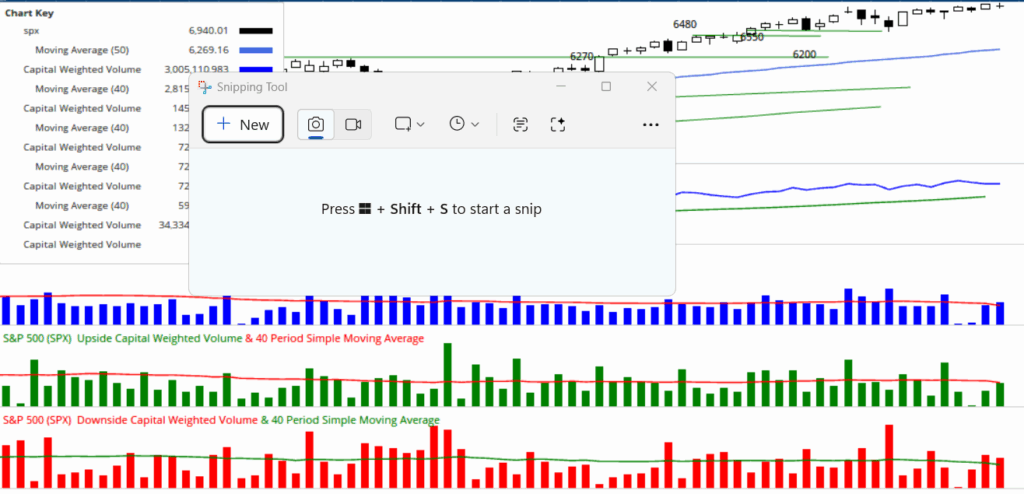Screen dimensions: 1024x494
Task: Select the spx entry in Chart Key
Action: point(32,32)
